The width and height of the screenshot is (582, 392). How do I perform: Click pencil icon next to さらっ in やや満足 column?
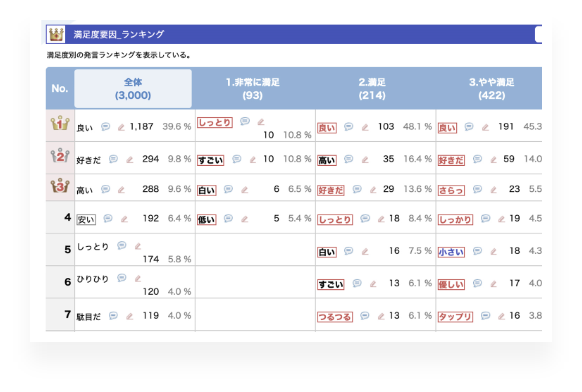[493, 190]
